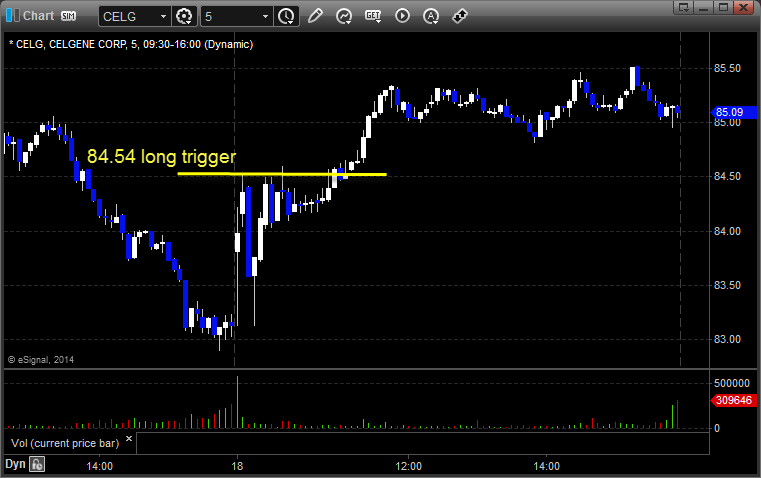Click the 83.00 price axis label

coord(727,339)
